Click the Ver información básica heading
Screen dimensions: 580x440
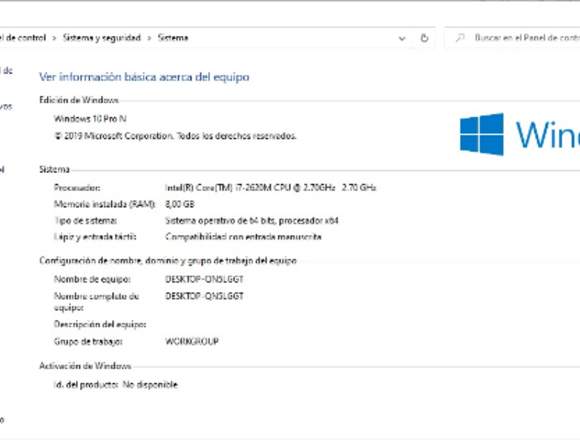(x=144, y=77)
